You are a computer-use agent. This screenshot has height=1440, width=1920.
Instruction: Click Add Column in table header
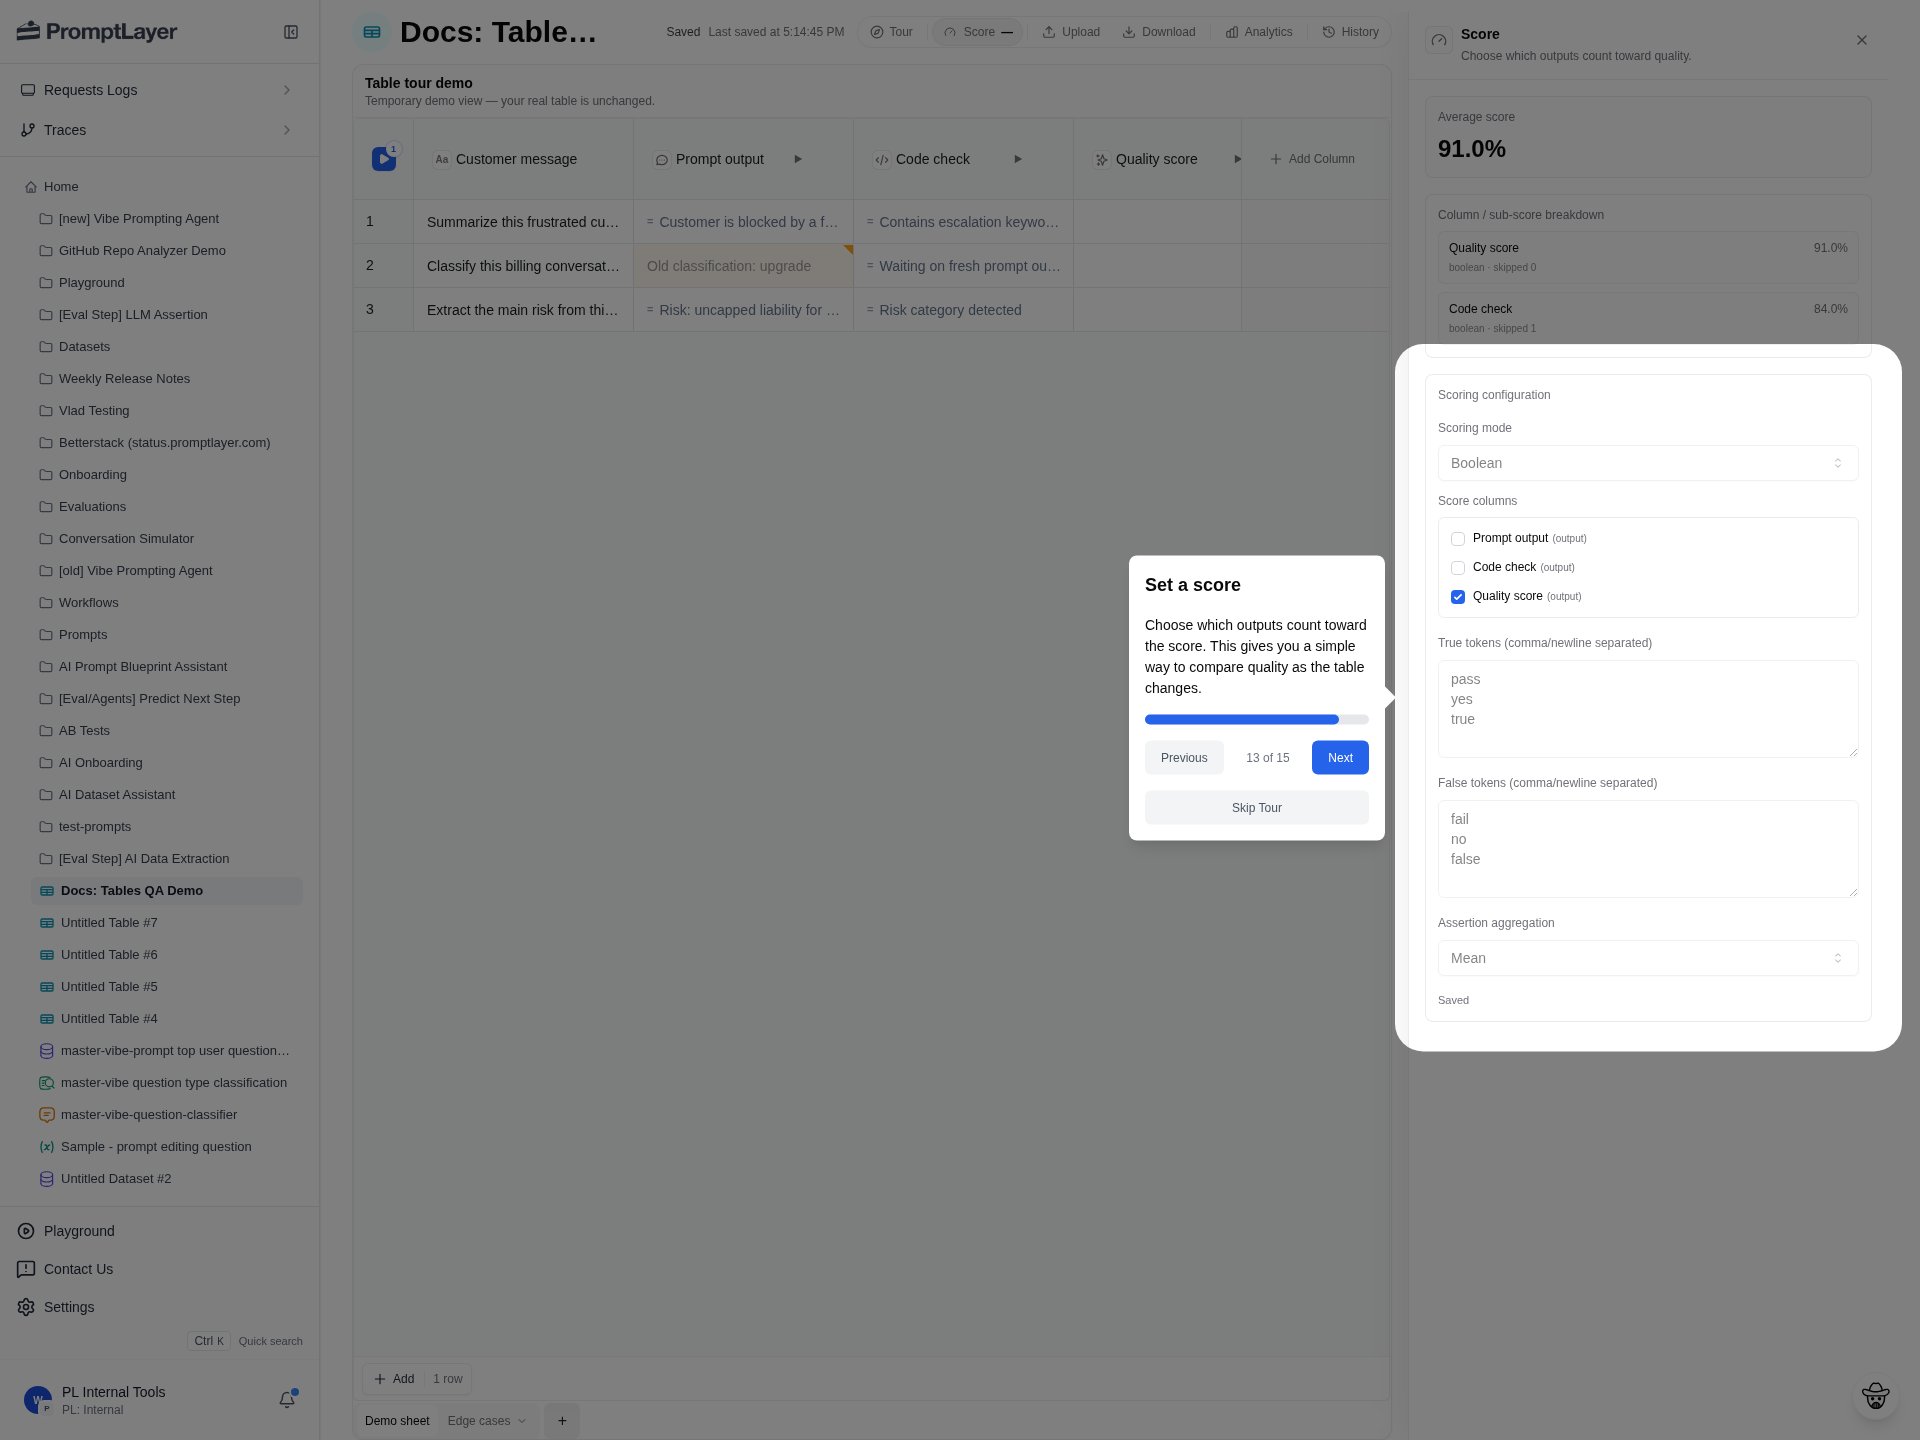pos(1312,159)
